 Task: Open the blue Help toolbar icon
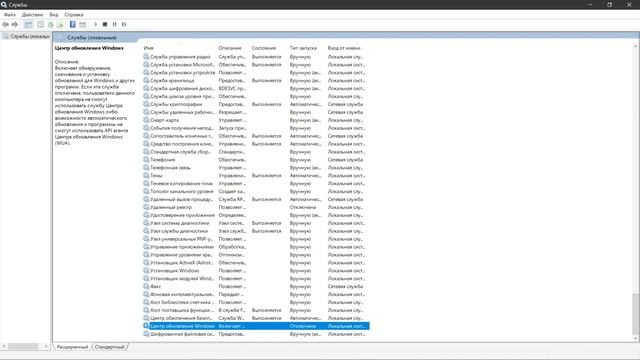tap(73, 24)
